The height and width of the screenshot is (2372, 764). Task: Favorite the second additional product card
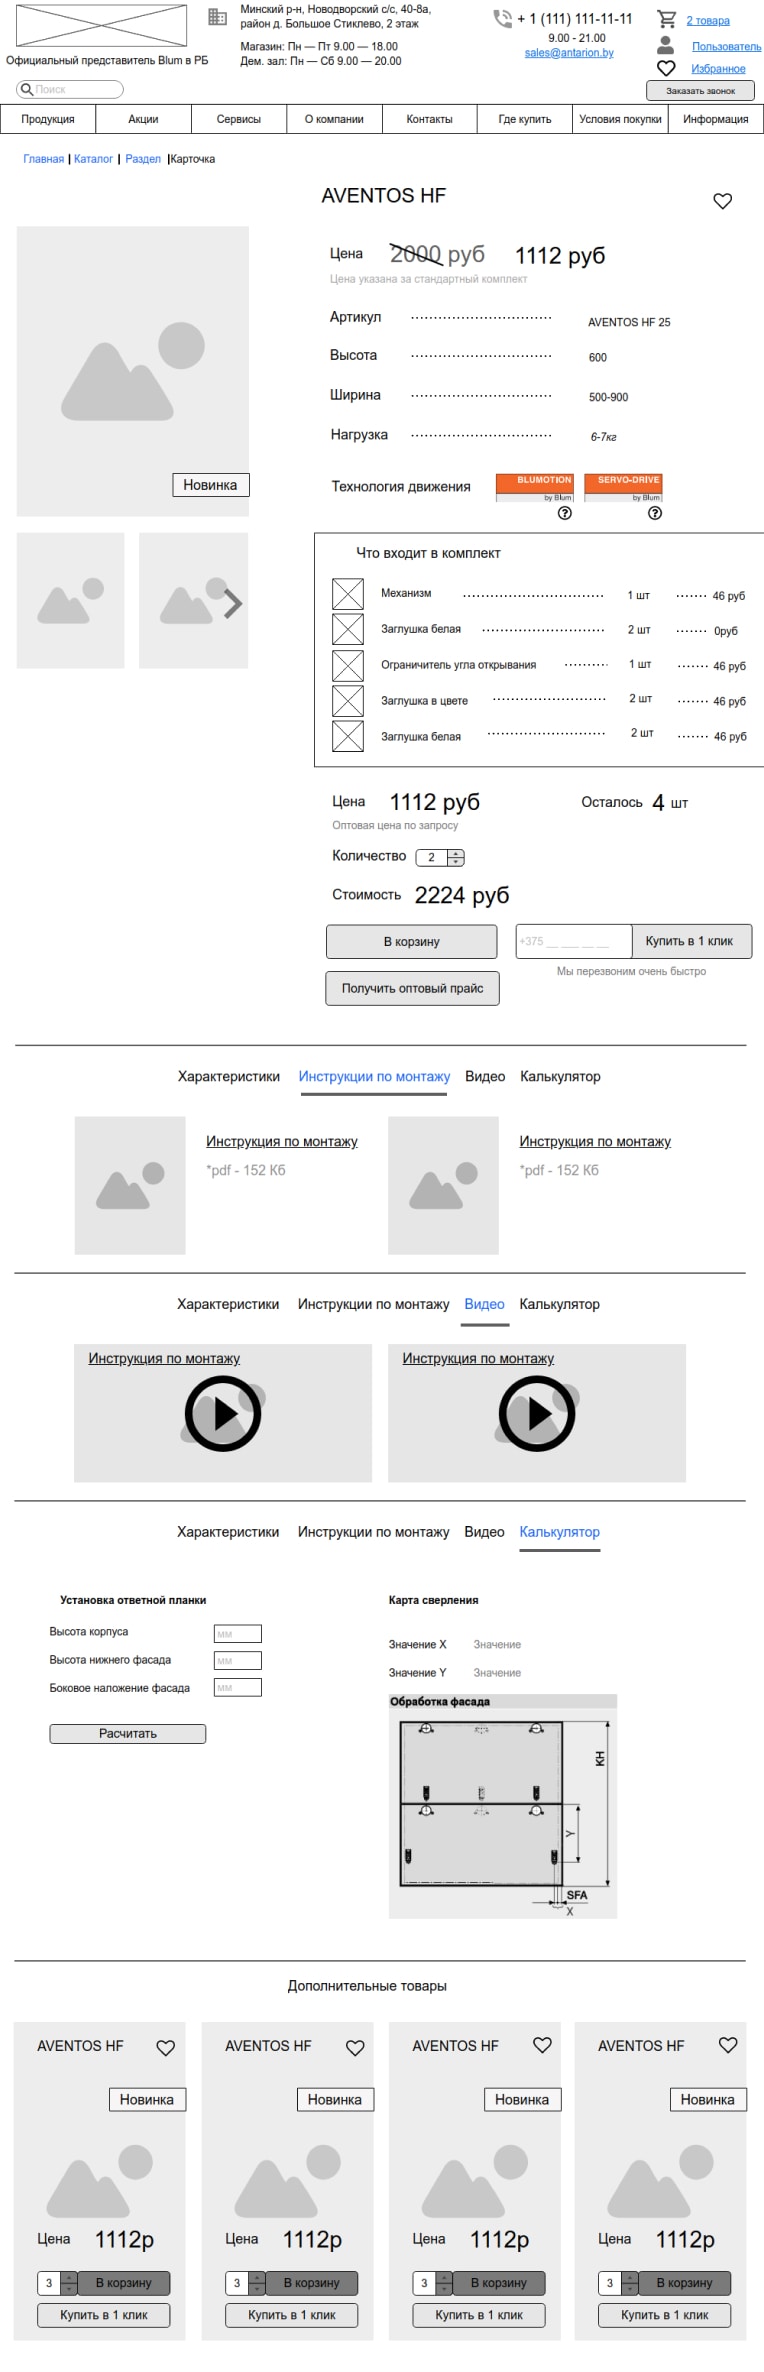(355, 2048)
